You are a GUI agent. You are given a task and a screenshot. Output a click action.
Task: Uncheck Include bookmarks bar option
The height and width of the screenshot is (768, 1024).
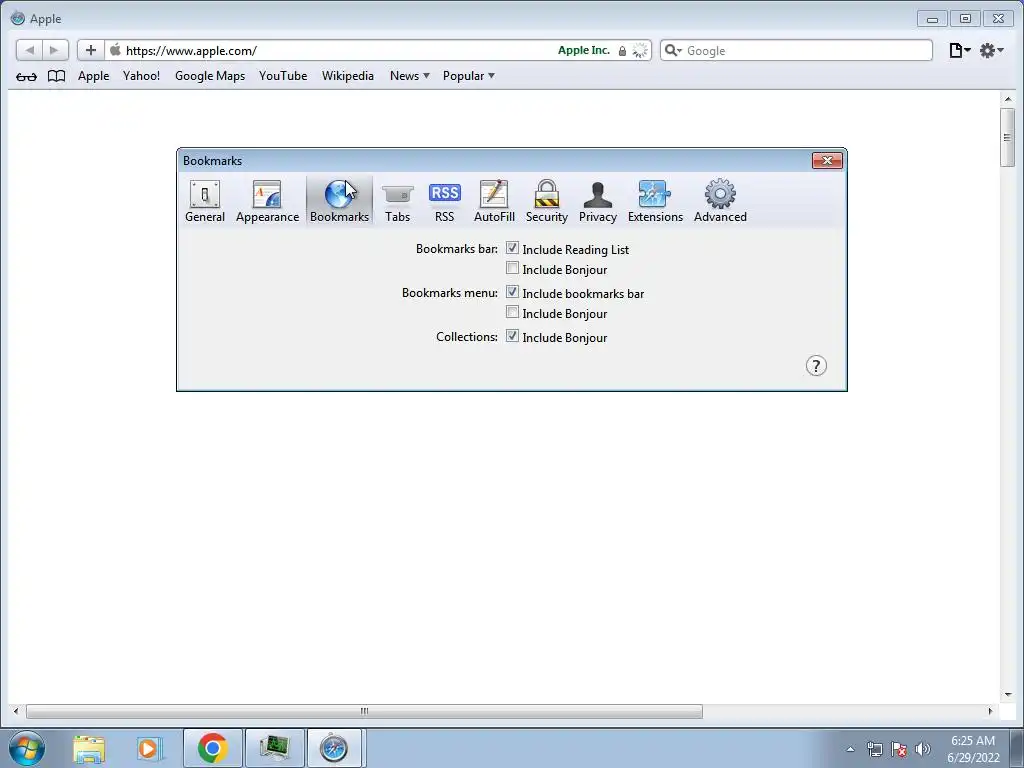513,292
